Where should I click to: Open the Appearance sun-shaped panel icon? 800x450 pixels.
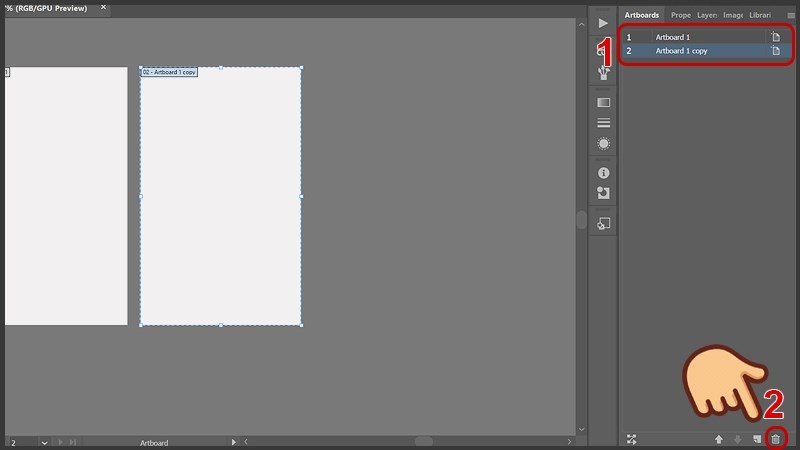pos(603,144)
